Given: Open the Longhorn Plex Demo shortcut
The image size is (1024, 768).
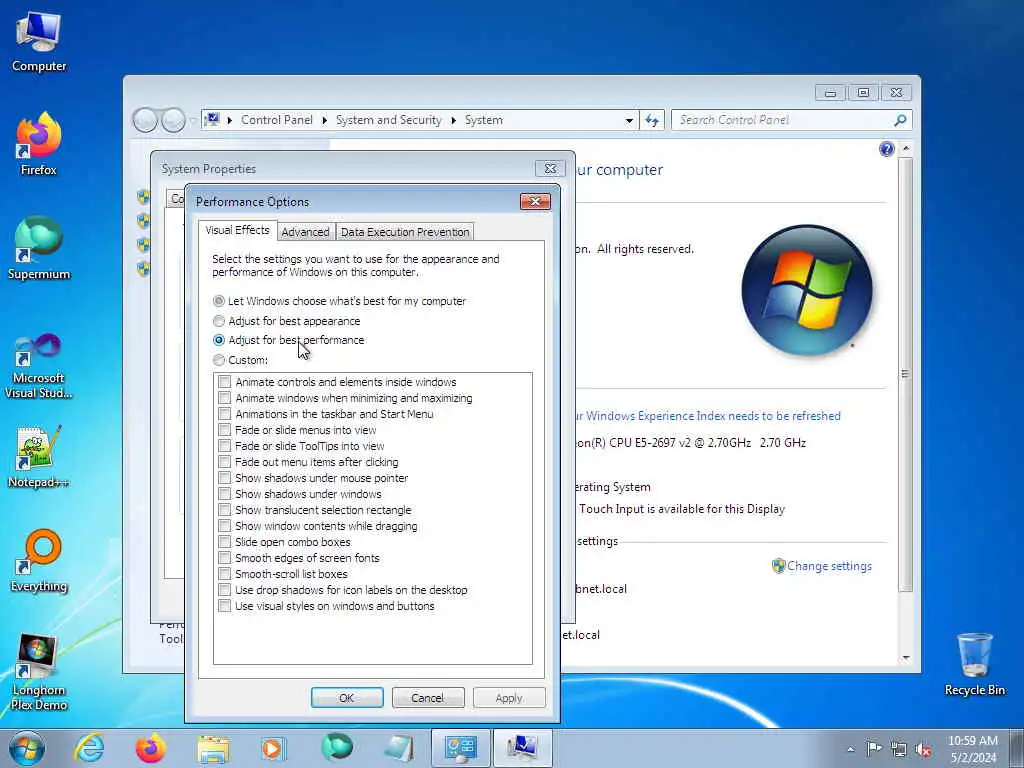Looking at the screenshot, I should (39, 671).
